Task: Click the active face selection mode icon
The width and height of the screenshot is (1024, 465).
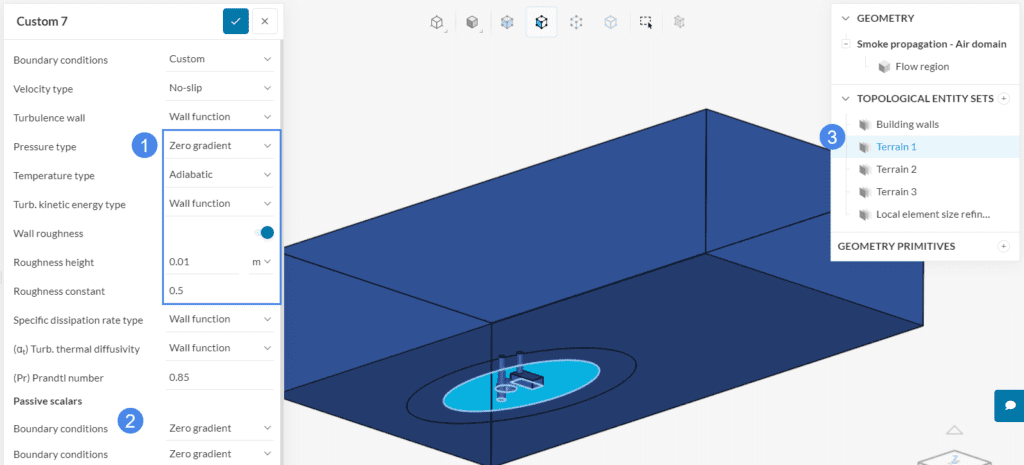Action: point(541,22)
